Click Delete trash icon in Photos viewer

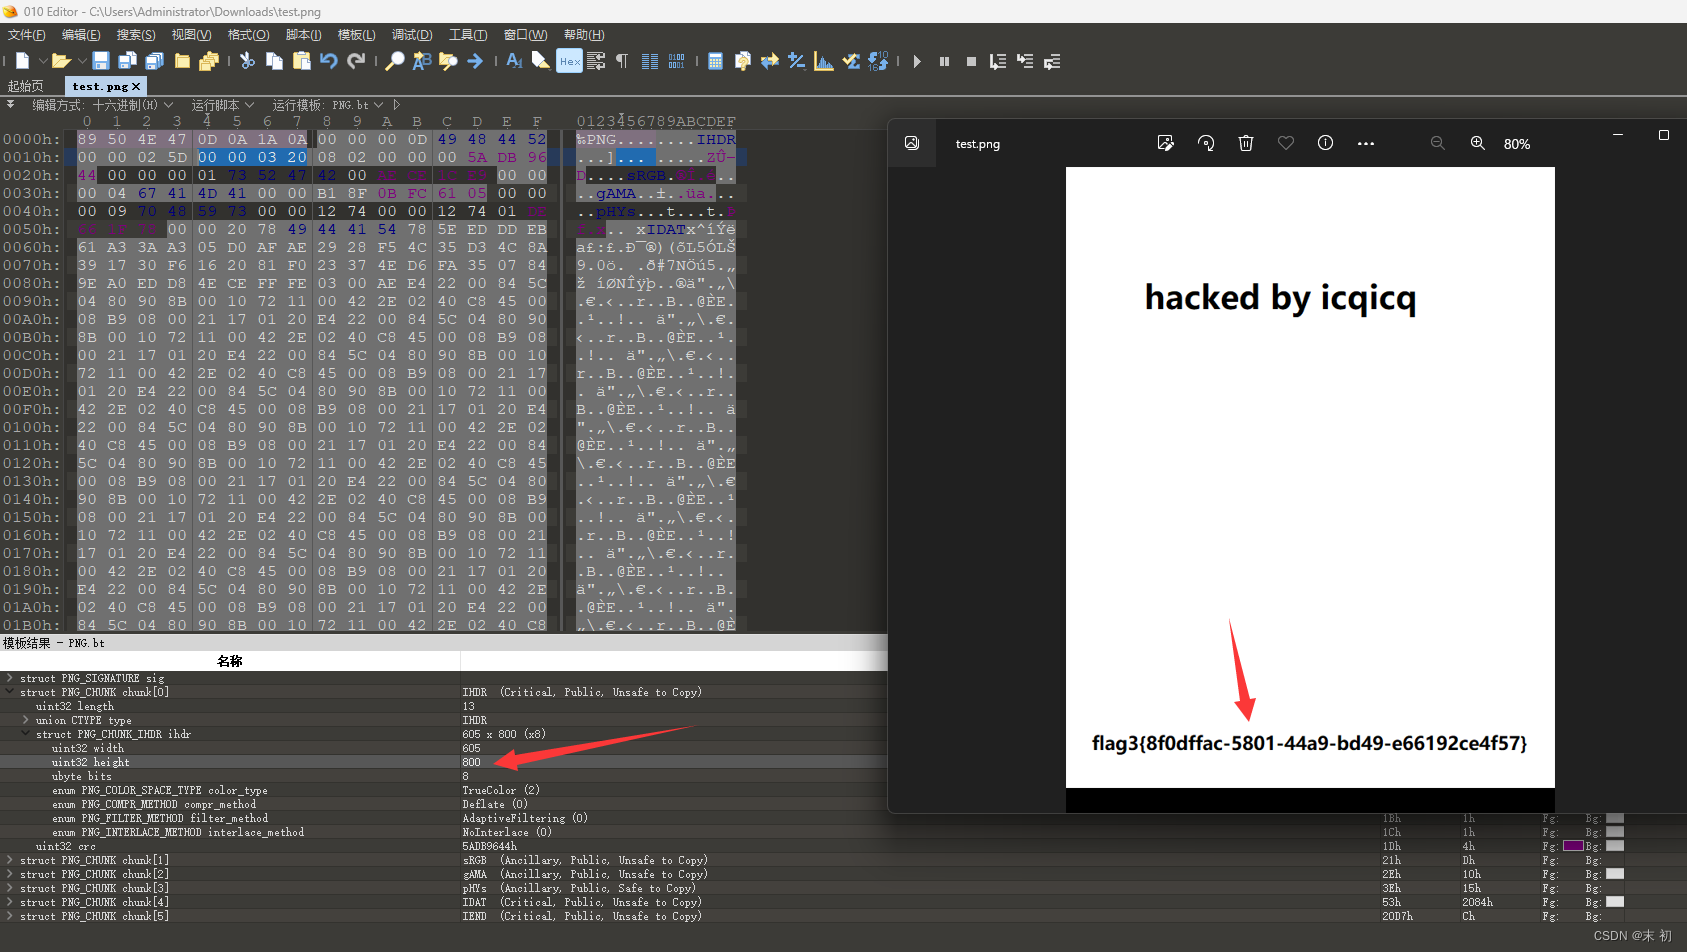(1246, 143)
